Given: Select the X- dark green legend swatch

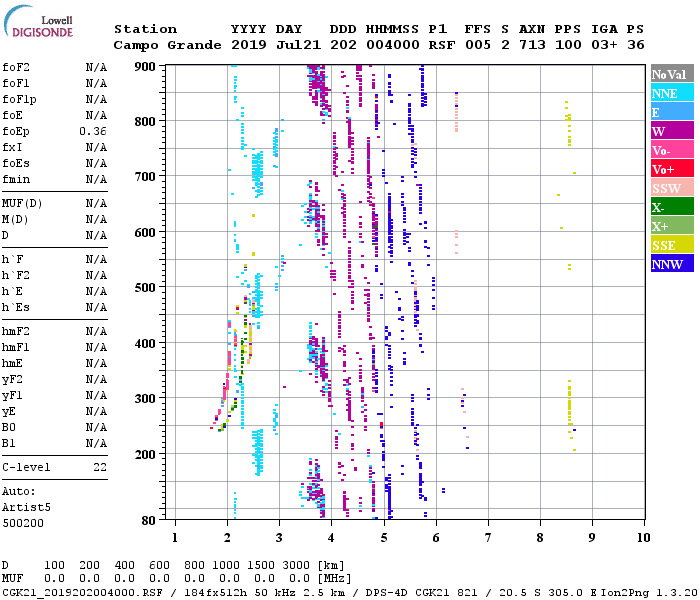Looking at the screenshot, I should click(672, 207).
